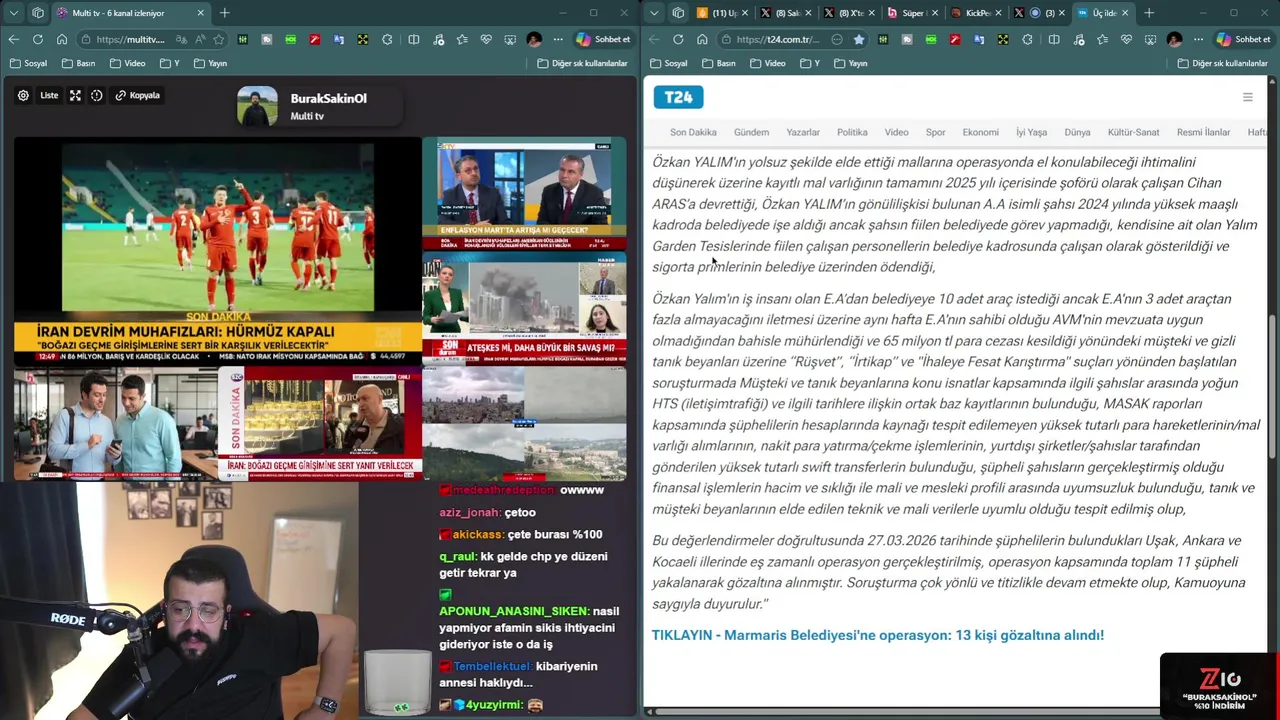Close the active Üç ilde tab

[x=1125, y=13]
